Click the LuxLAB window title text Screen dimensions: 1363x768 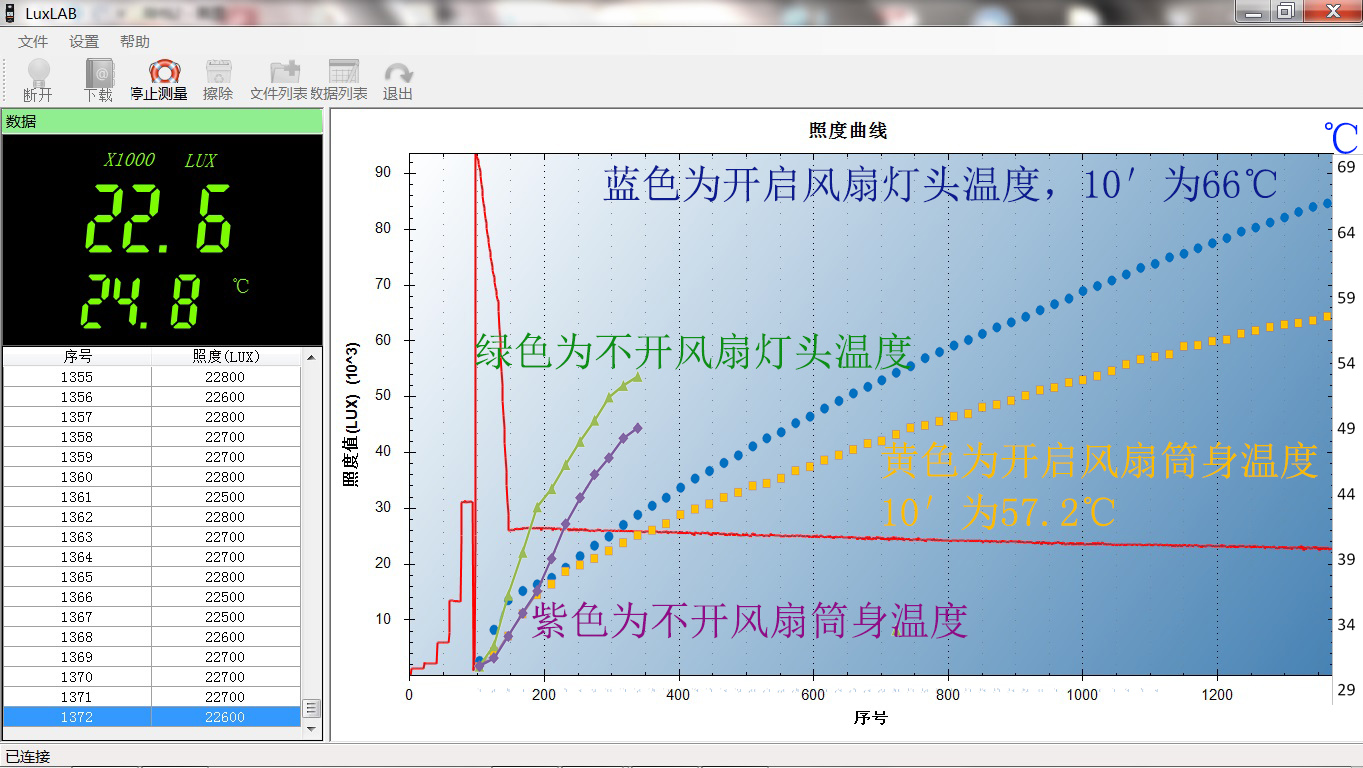51,13
